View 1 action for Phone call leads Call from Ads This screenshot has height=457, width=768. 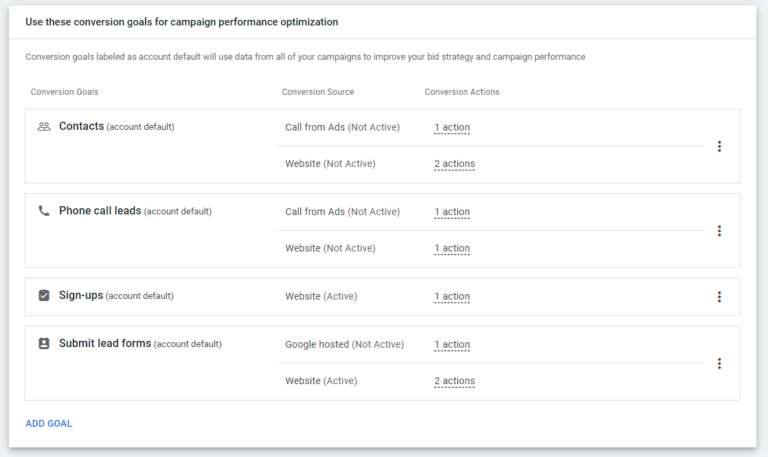point(452,212)
